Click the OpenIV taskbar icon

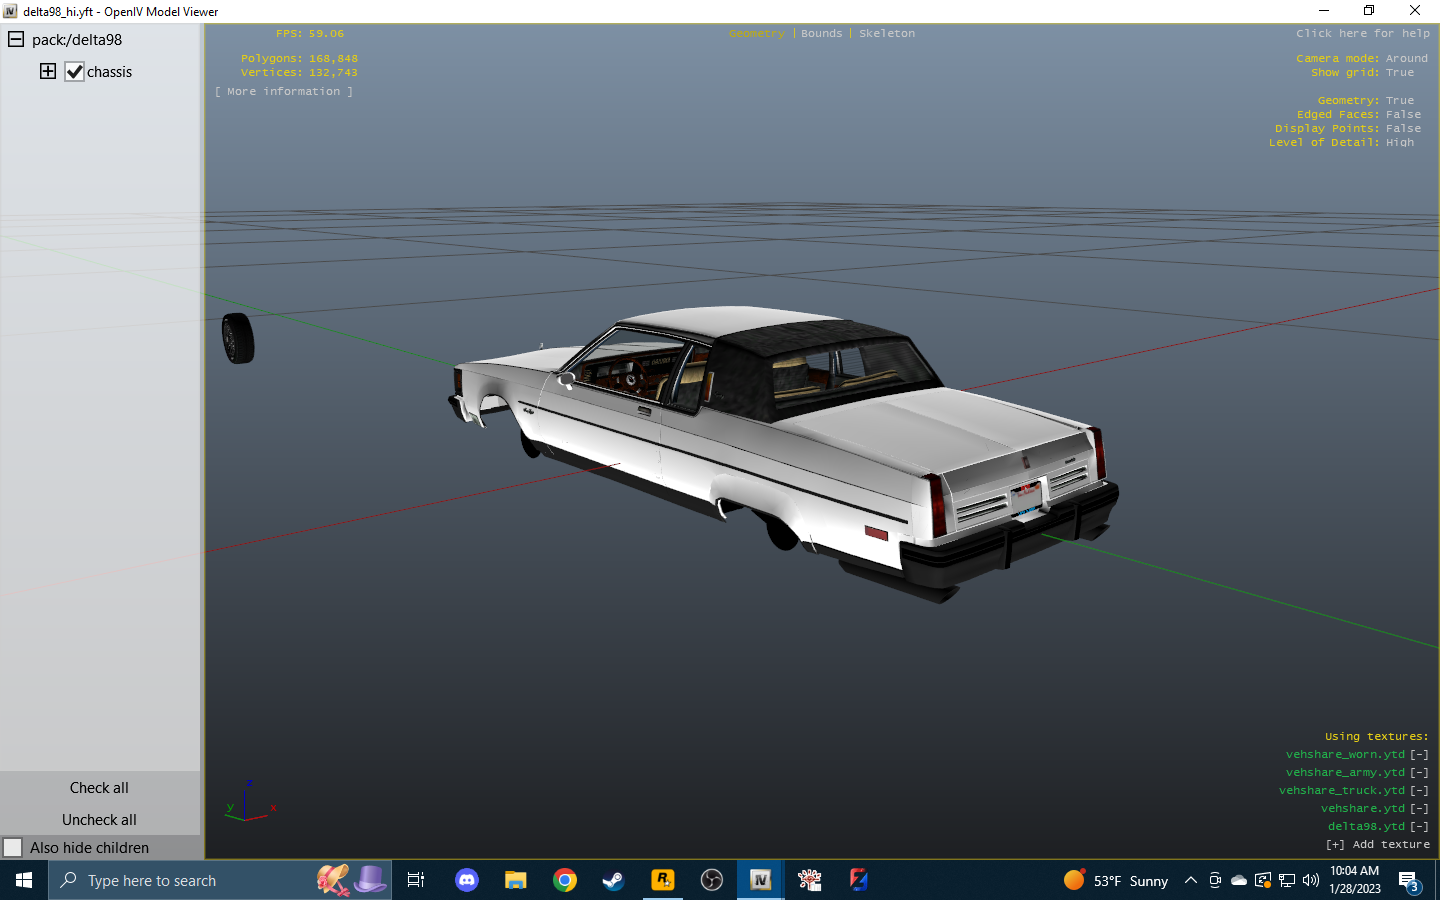pyautogui.click(x=761, y=880)
